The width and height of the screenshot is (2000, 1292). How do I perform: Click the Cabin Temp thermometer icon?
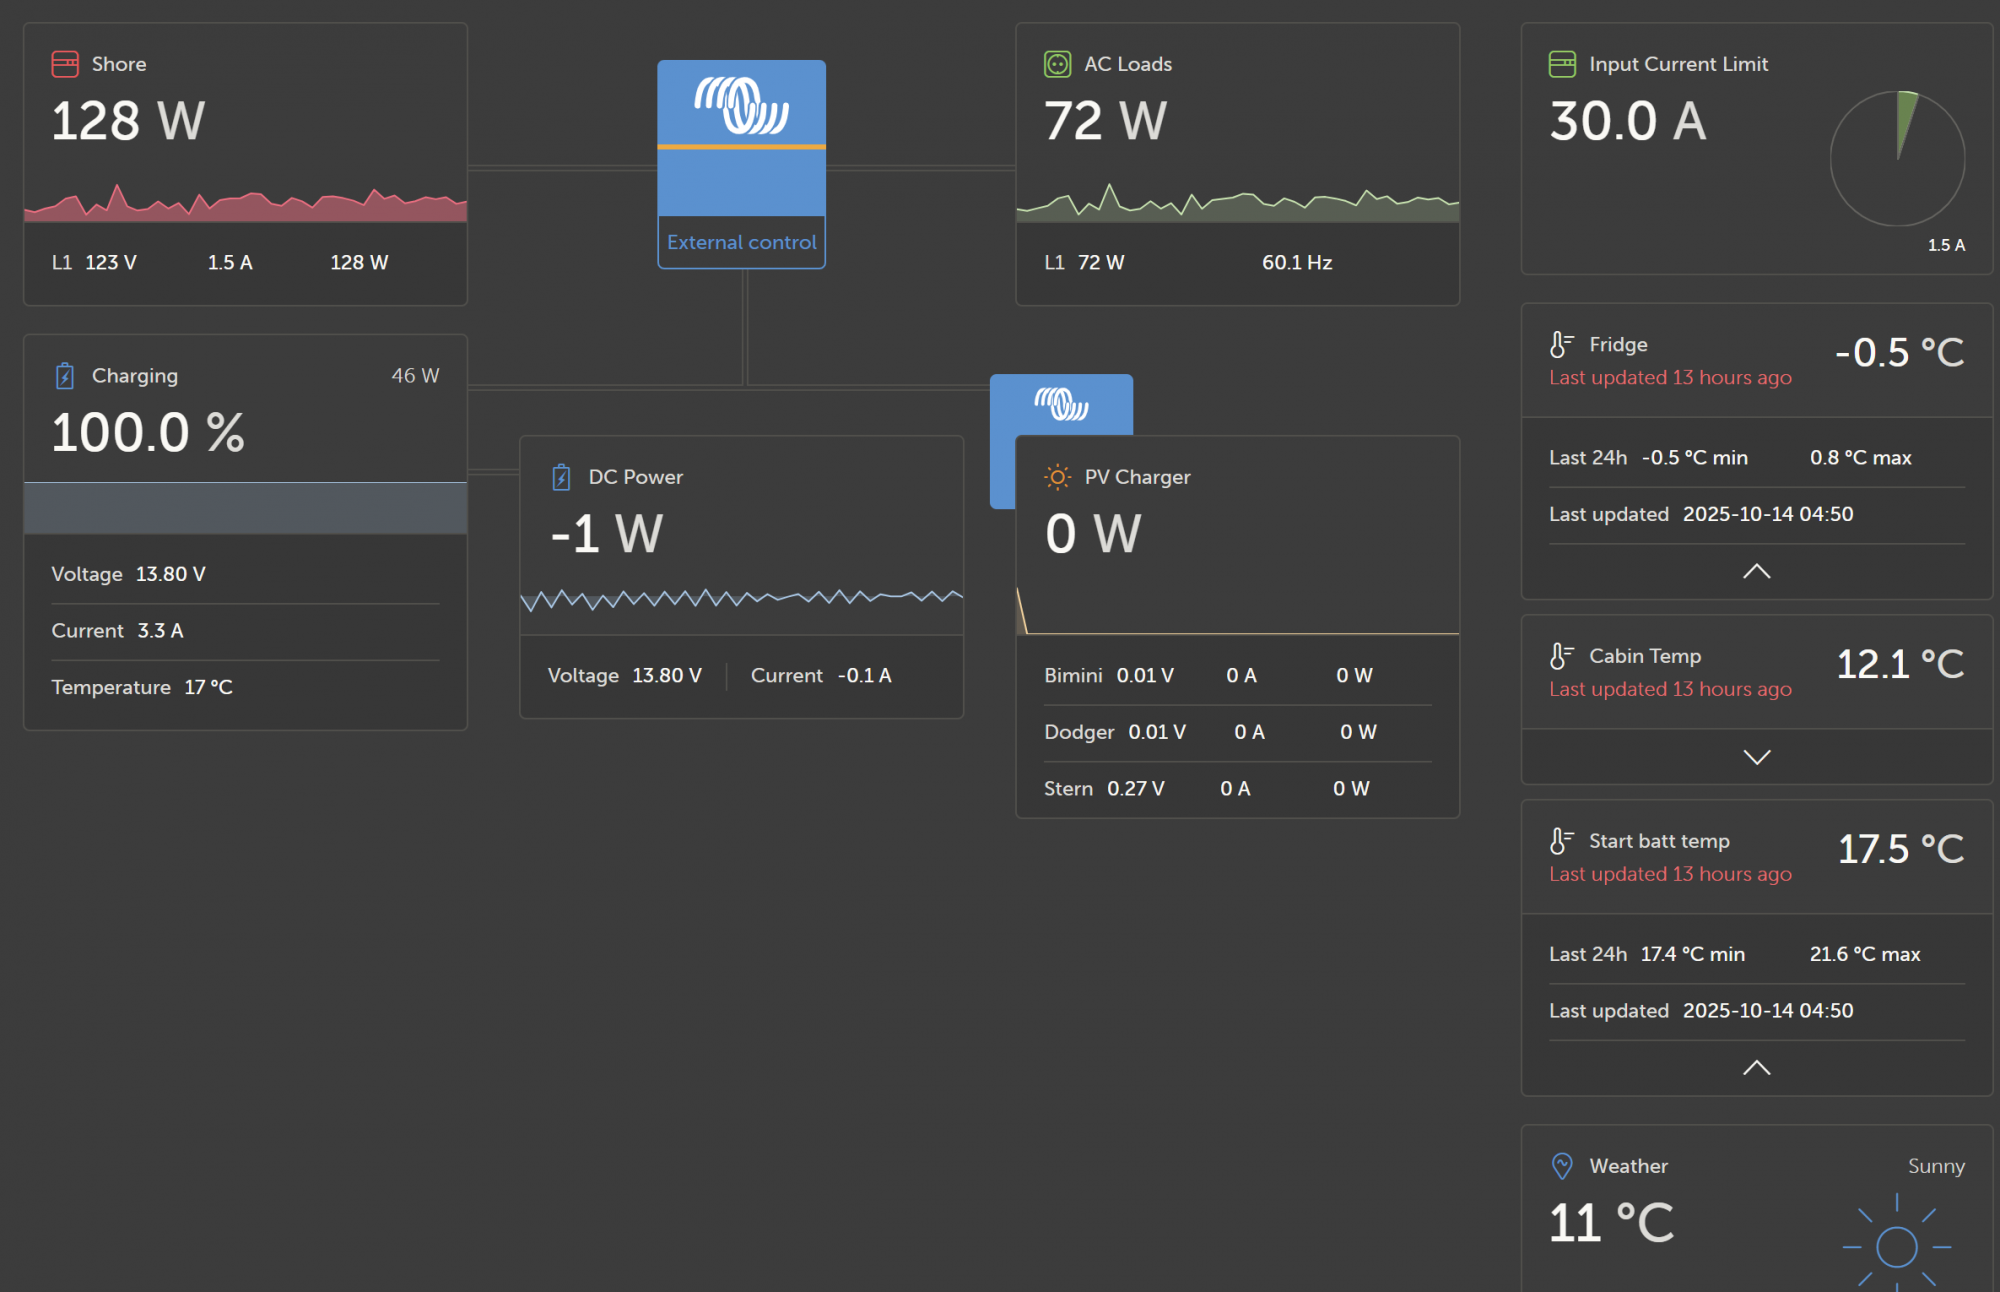click(x=1560, y=656)
